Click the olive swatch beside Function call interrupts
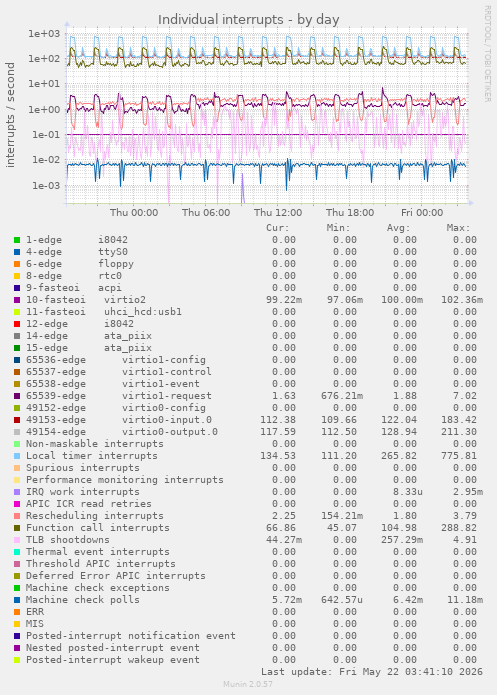 tap(17, 528)
